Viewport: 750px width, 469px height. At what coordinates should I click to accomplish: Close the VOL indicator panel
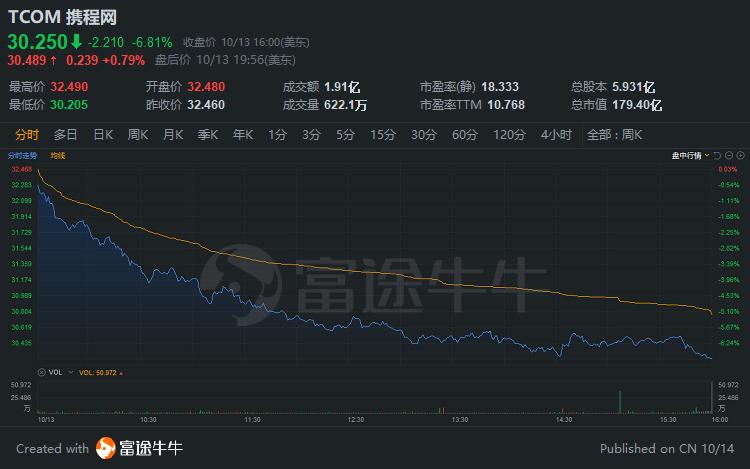[x=42, y=372]
